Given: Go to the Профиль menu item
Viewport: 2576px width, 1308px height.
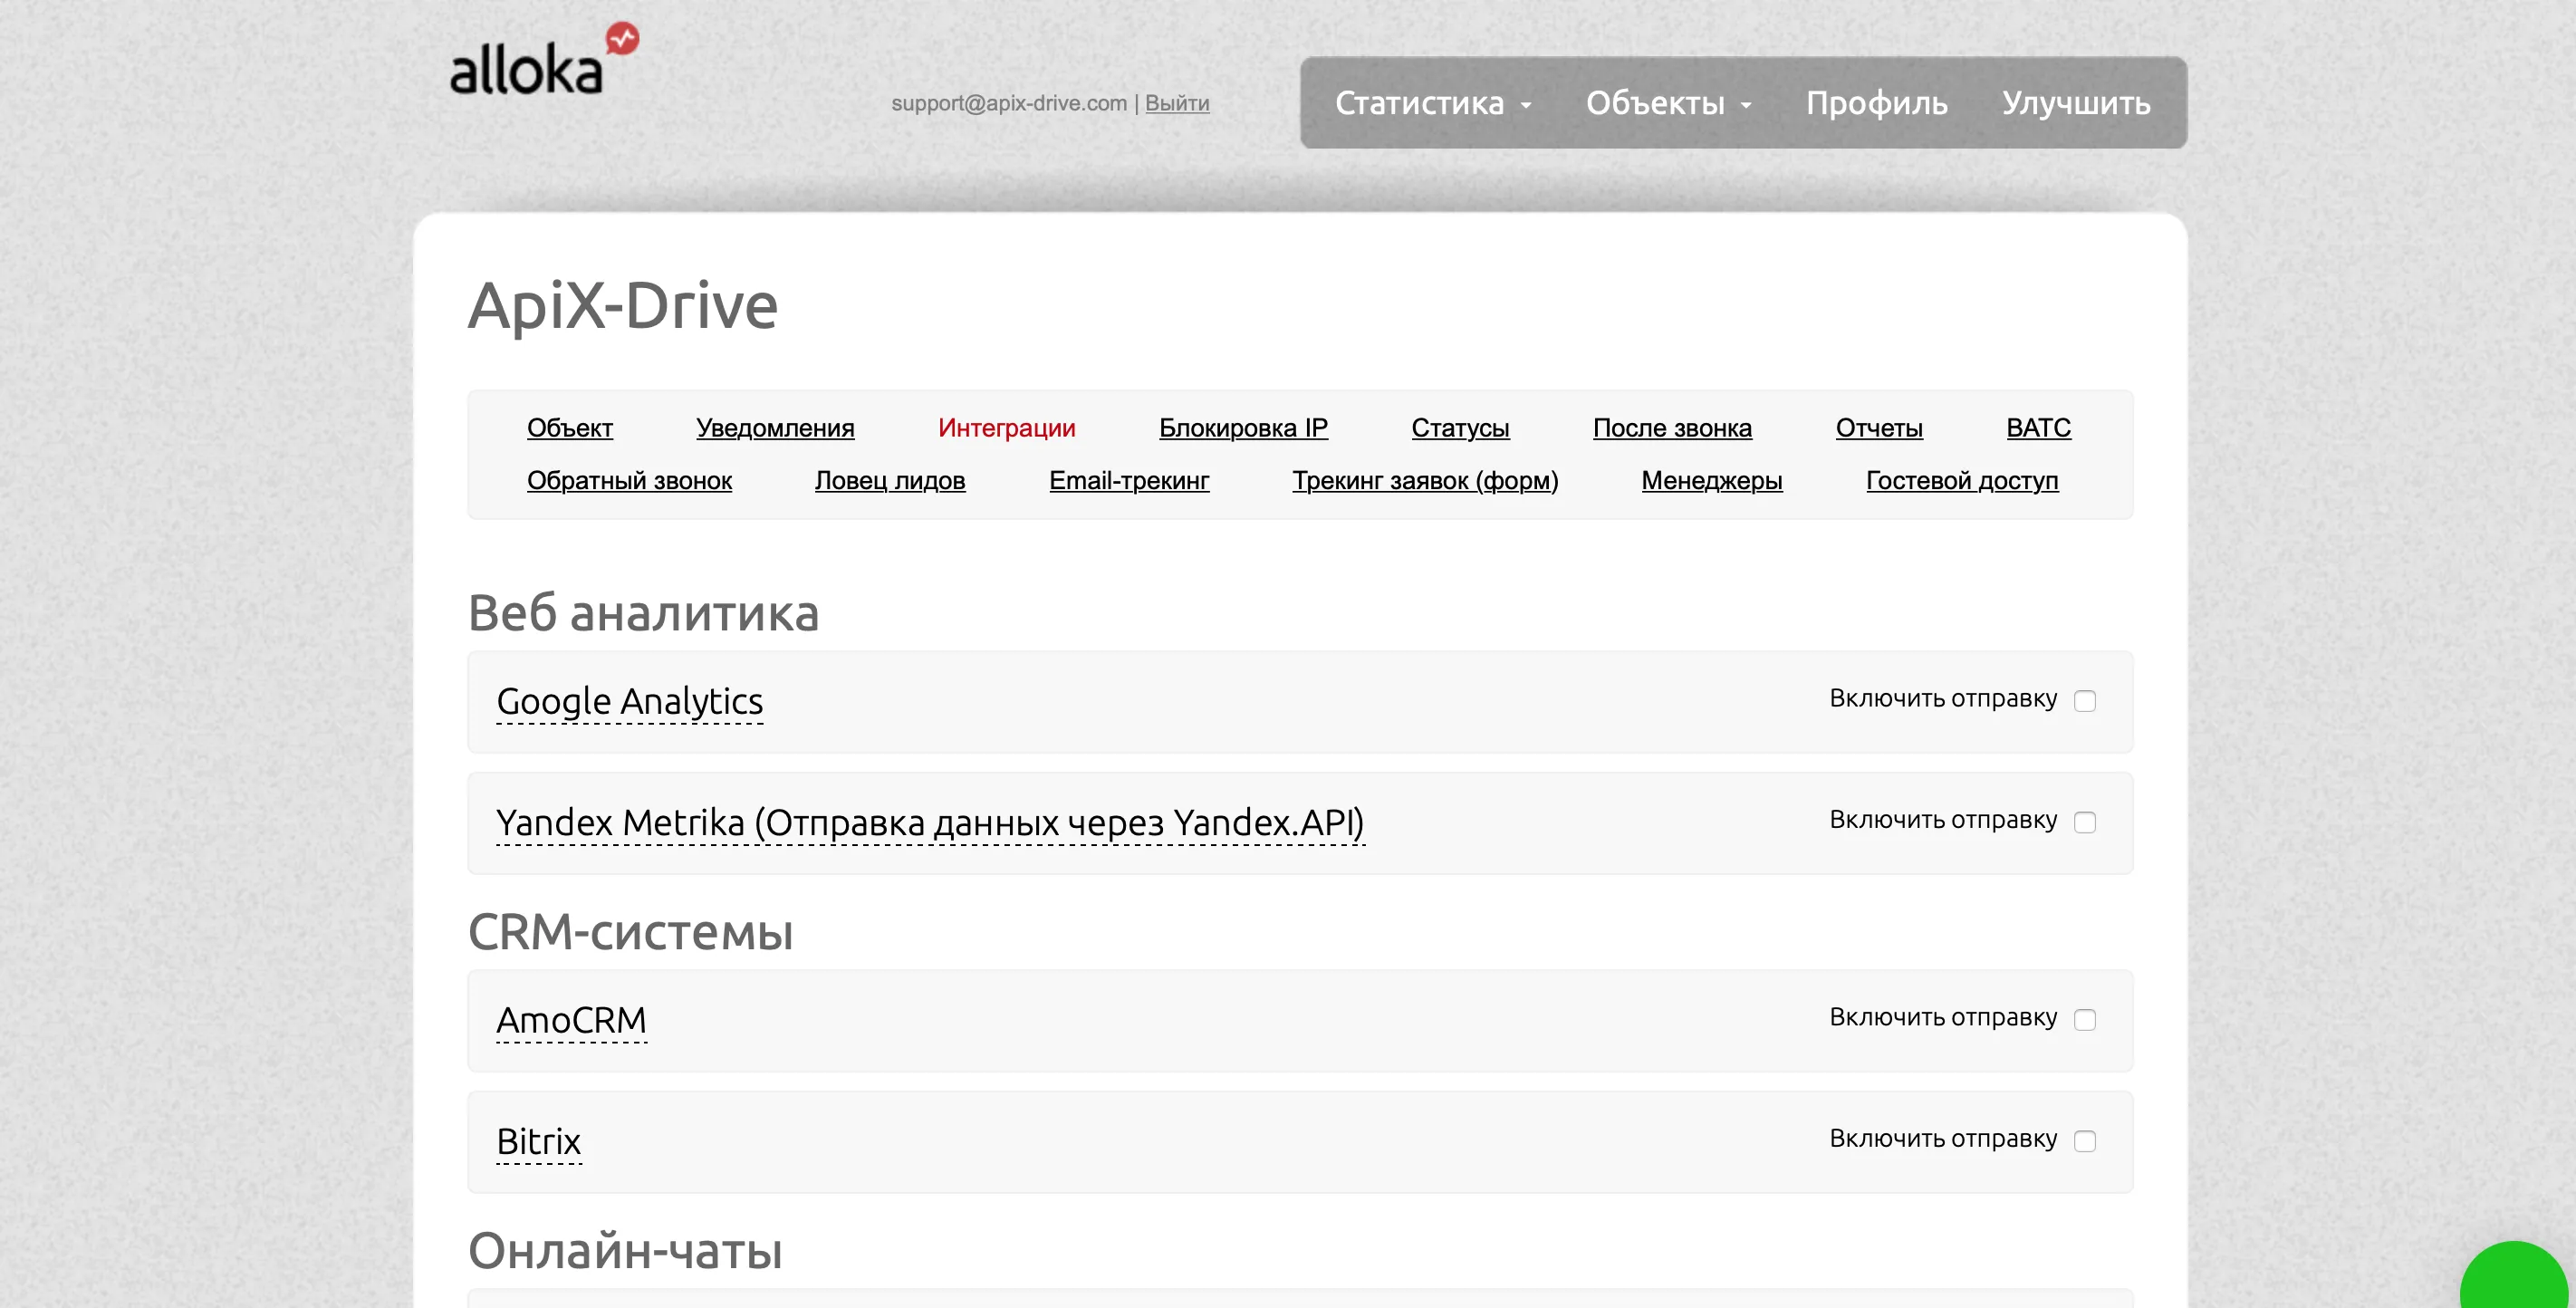Looking at the screenshot, I should pyautogui.click(x=1876, y=103).
